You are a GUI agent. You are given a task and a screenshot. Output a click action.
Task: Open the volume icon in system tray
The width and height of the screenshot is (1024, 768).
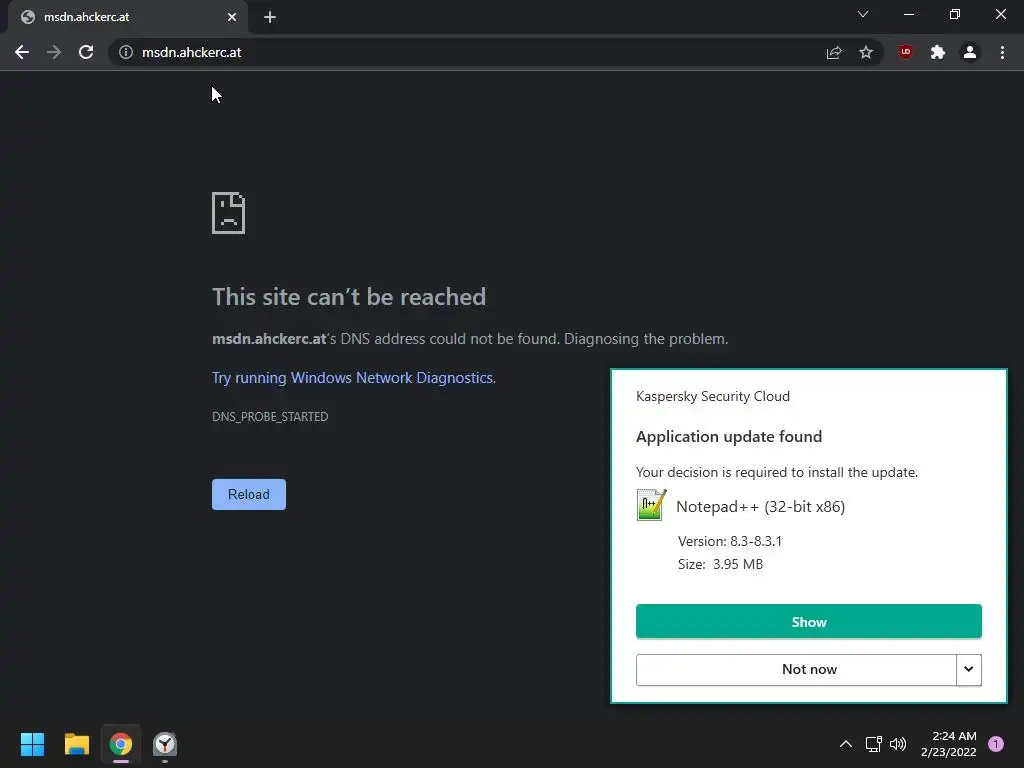[x=898, y=744]
